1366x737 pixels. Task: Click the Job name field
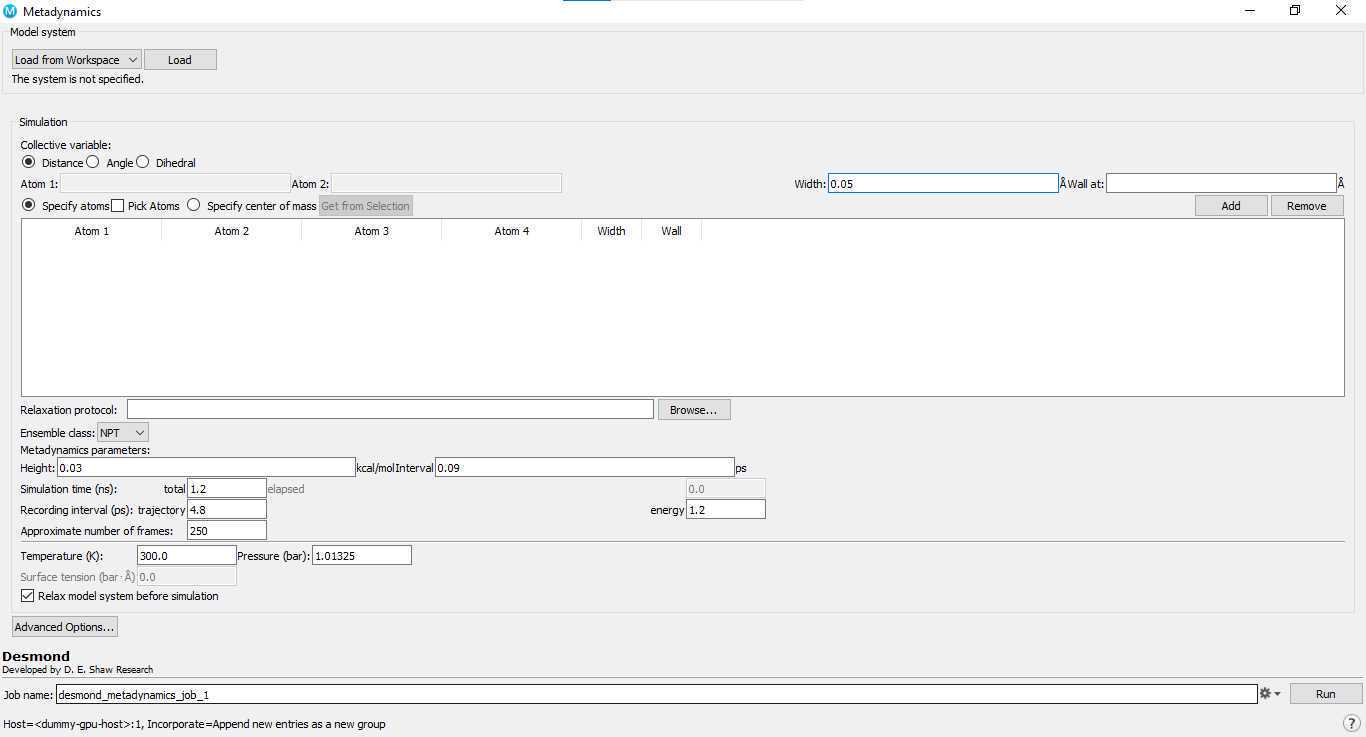coord(657,694)
